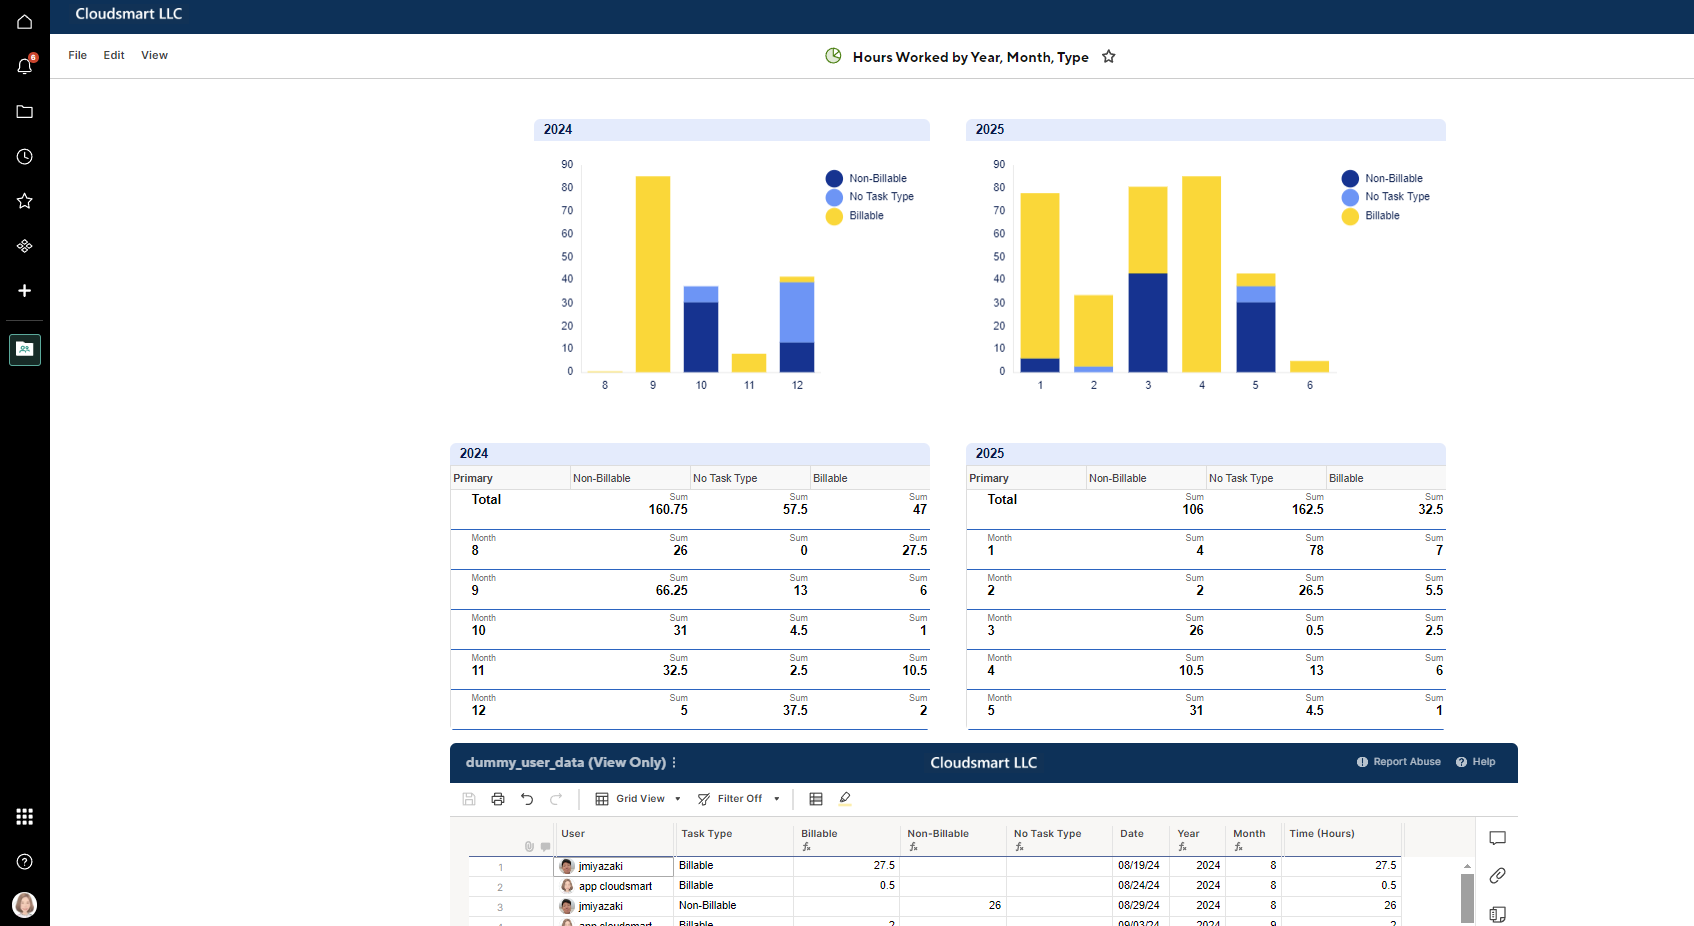Screen dimensions: 1694x926
Task: Select app cloudsmart cell in row 2
Action: (x=614, y=886)
